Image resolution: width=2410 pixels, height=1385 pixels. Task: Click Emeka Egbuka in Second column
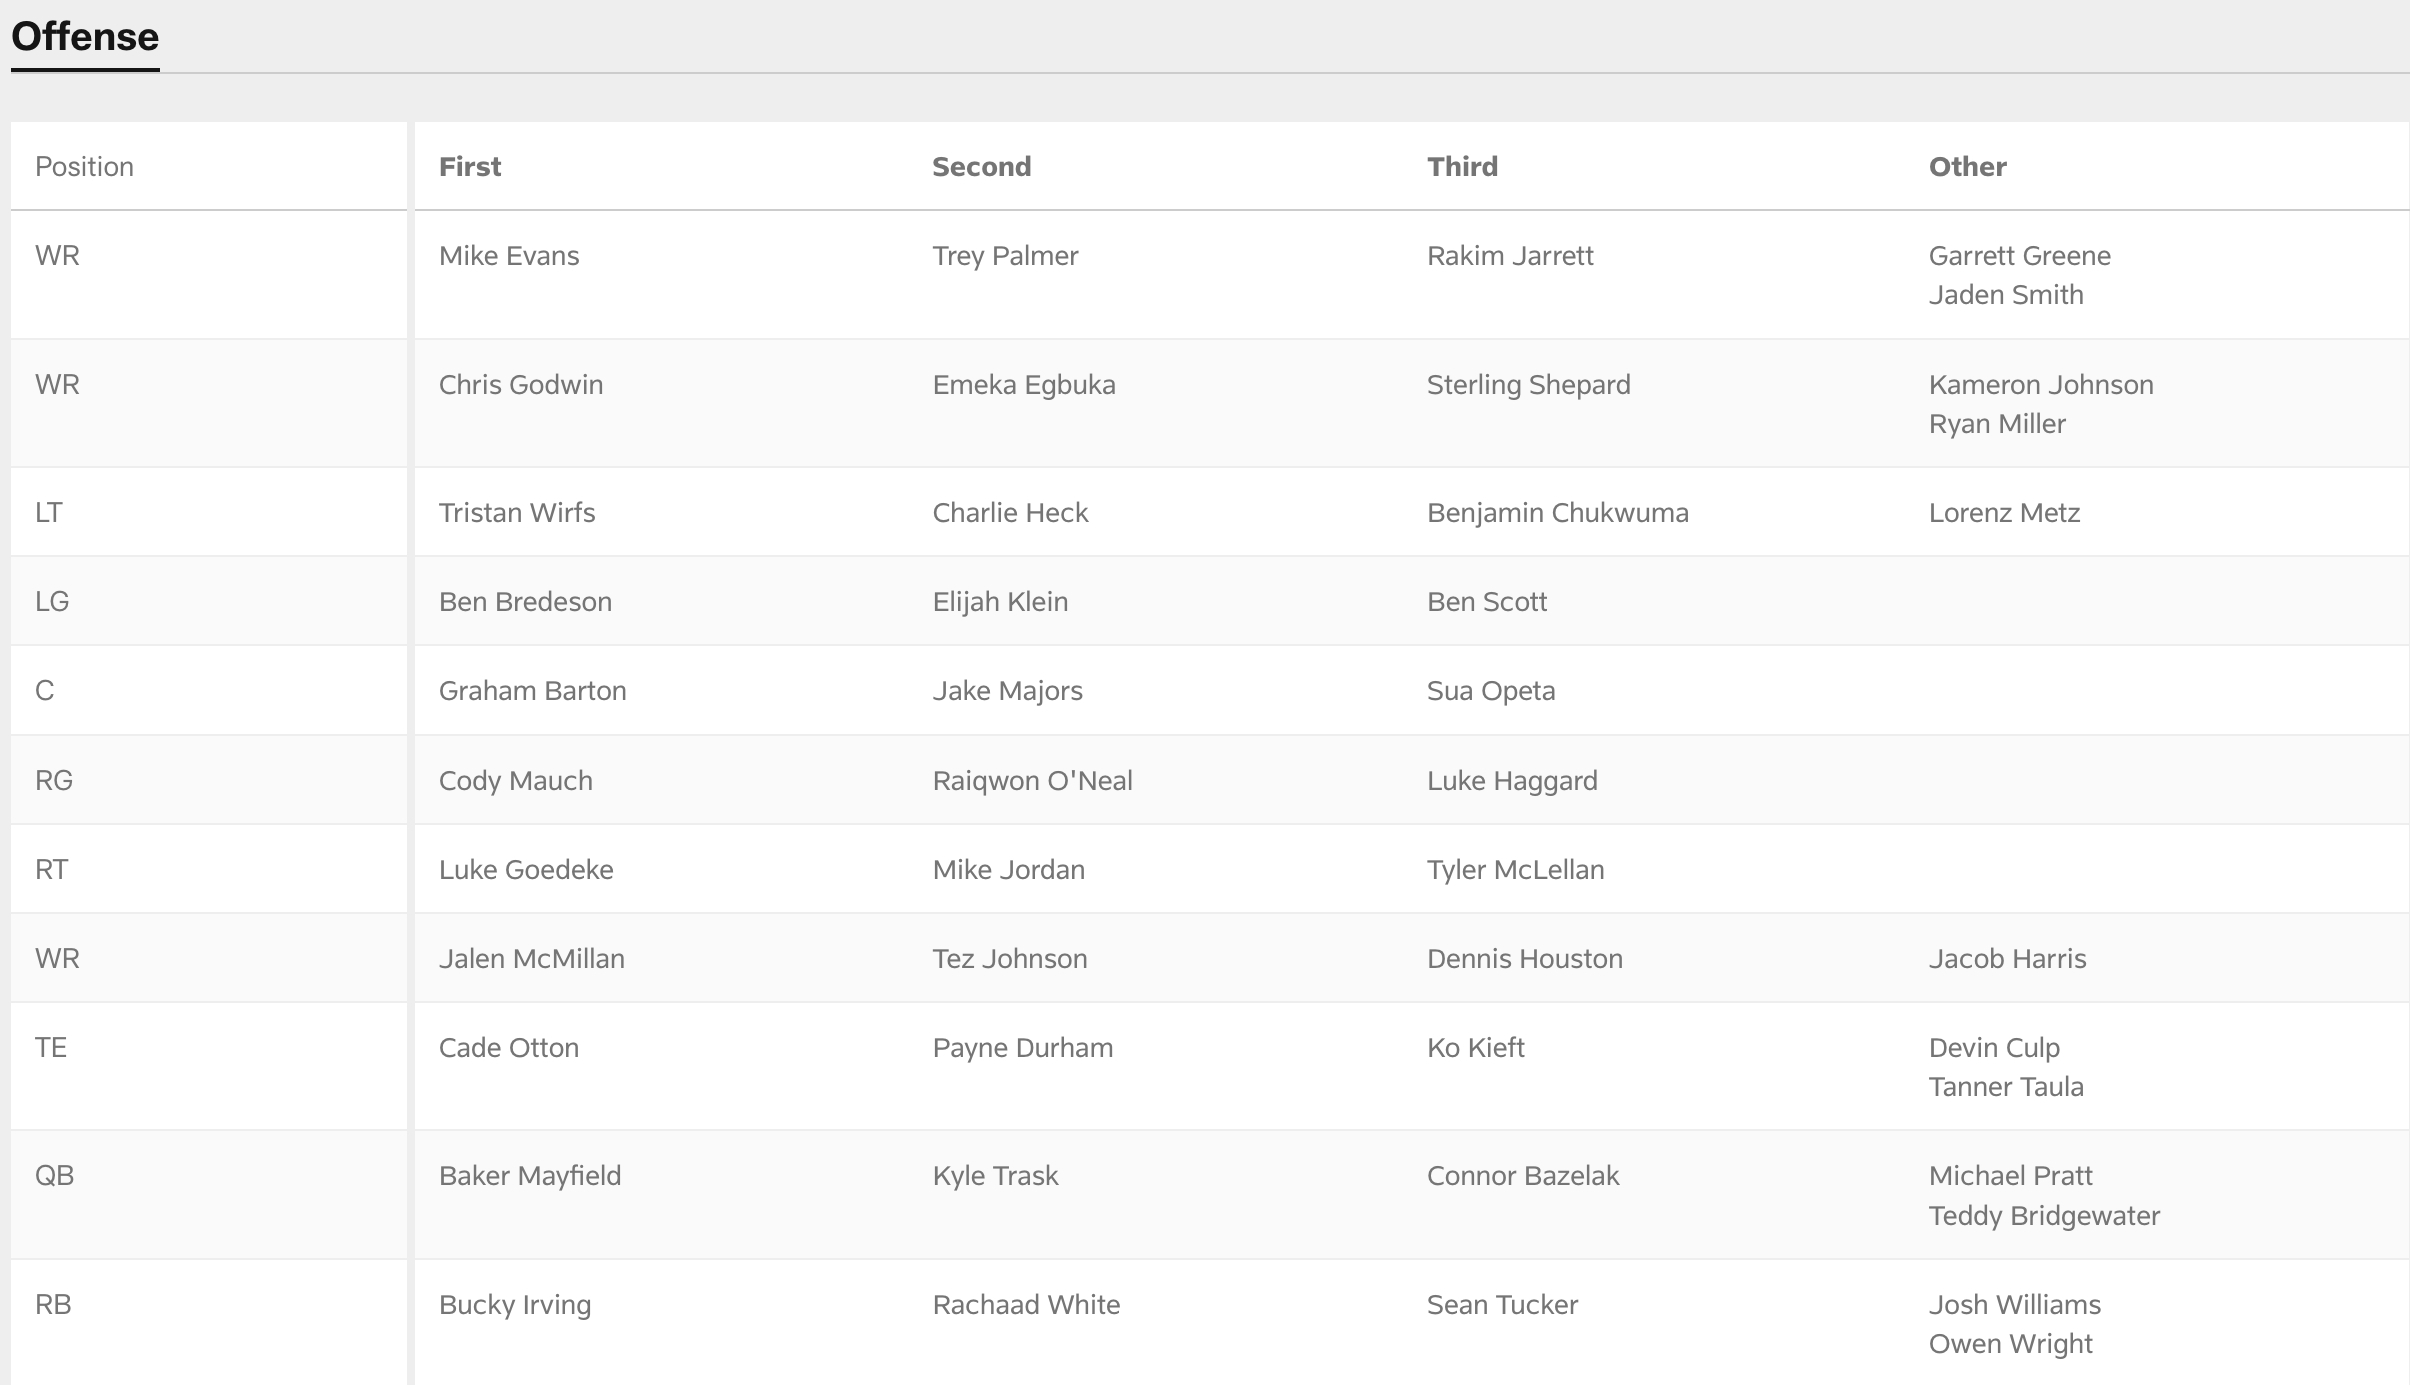pyautogui.click(x=1024, y=385)
